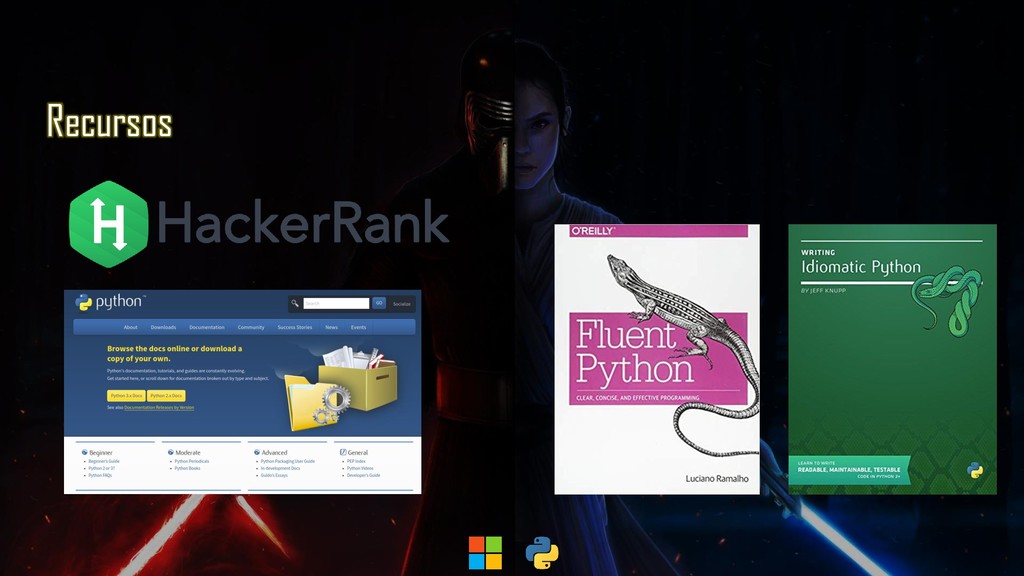Open the Python FAQs link
Image resolution: width=1024 pixels, height=576 pixels.
point(100,475)
